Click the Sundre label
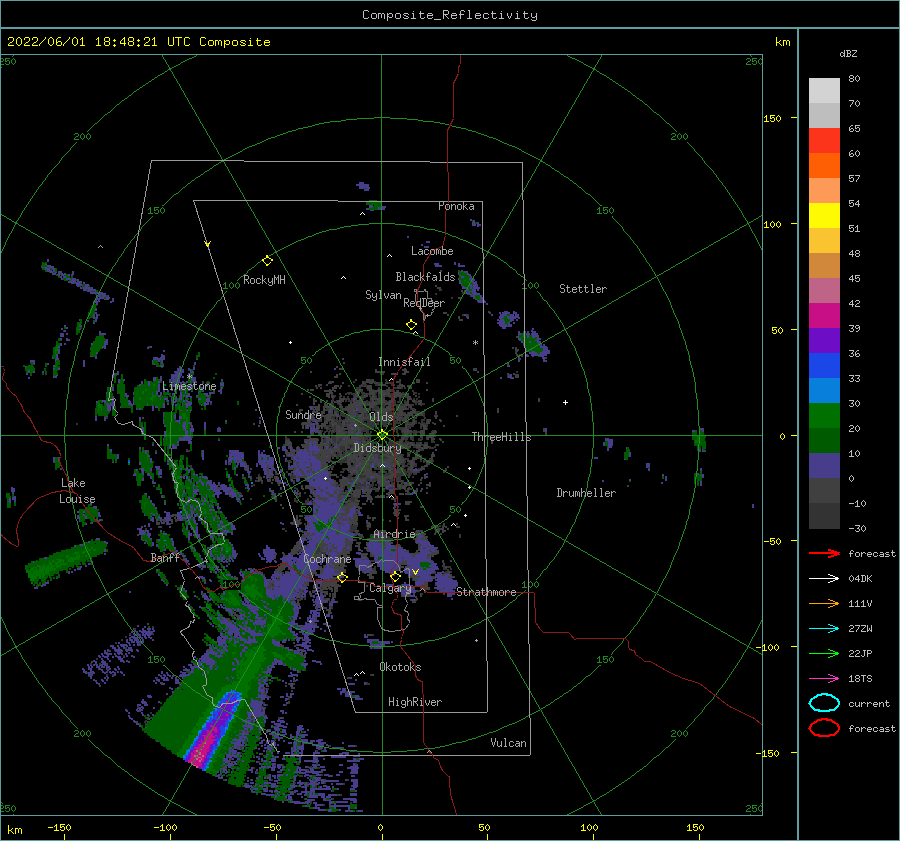This screenshot has height=841, width=900. tap(304, 414)
